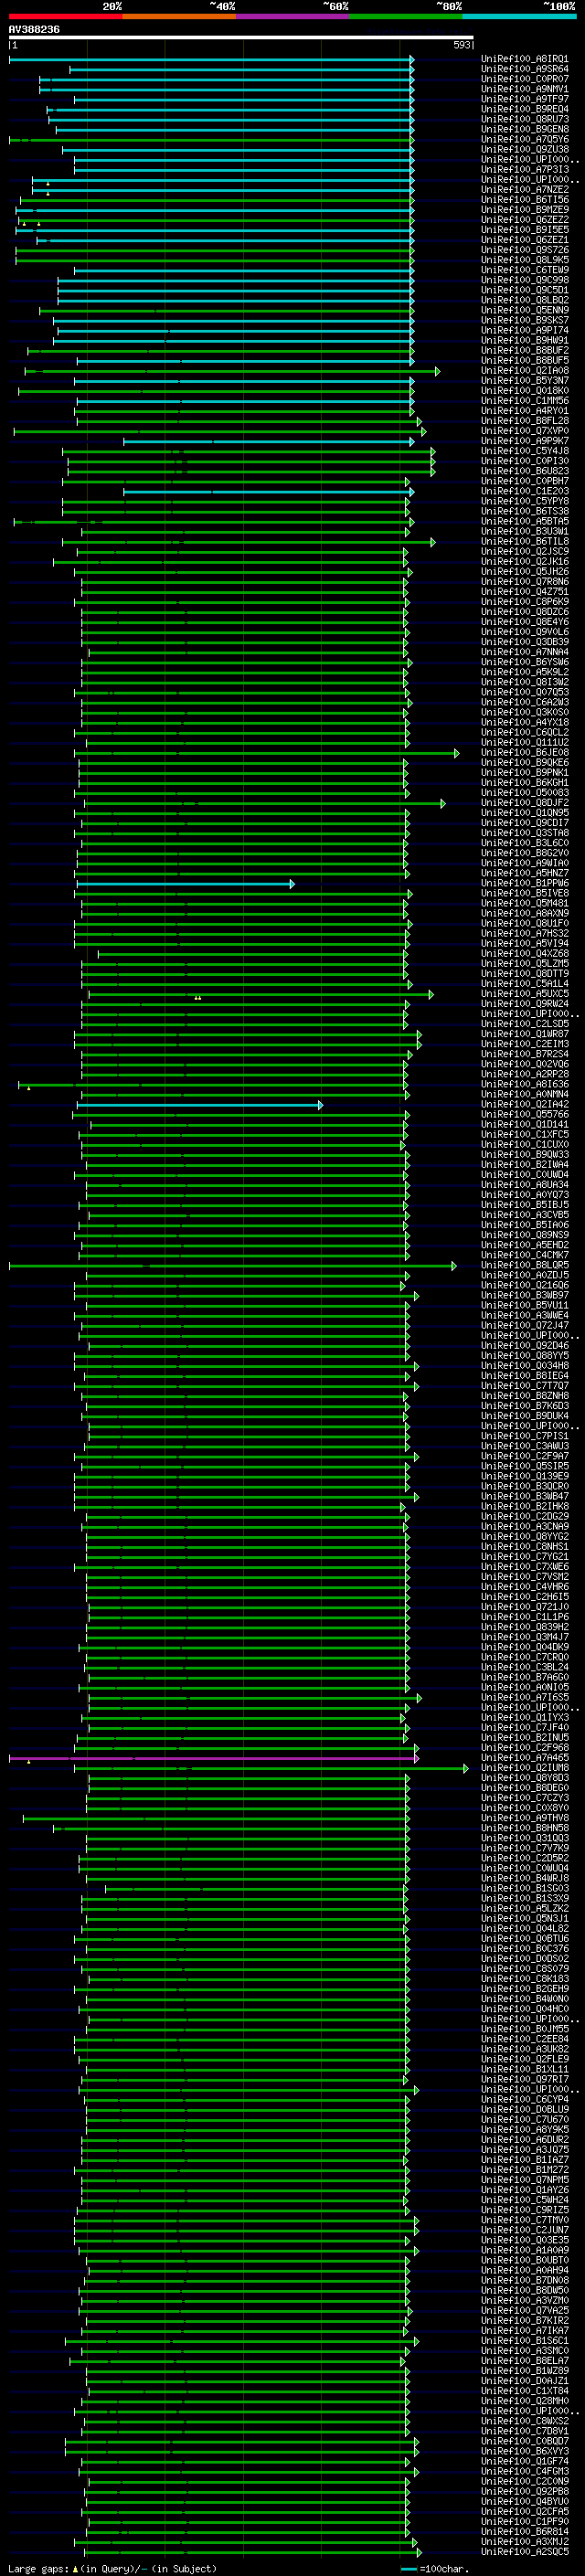Click UniRef100_B8ELA7 label
The image size is (585, 2576).
coord(524,2361)
